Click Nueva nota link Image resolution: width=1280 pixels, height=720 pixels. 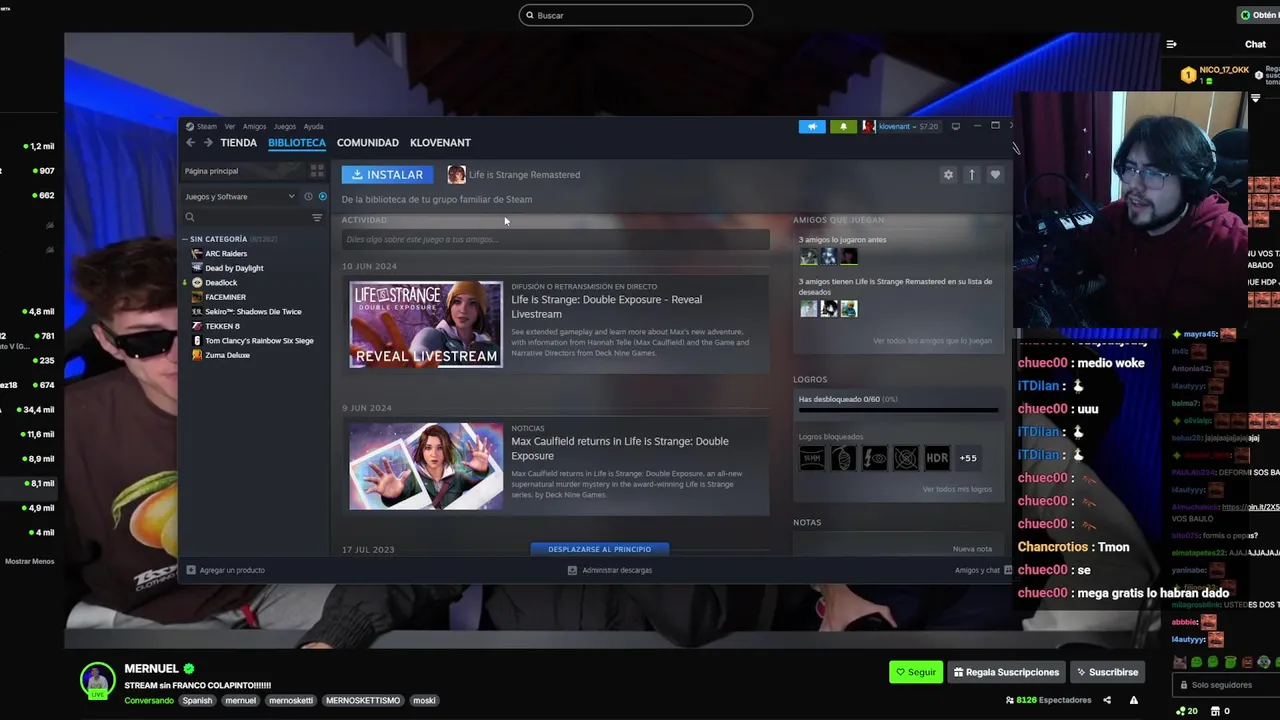click(x=972, y=549)
